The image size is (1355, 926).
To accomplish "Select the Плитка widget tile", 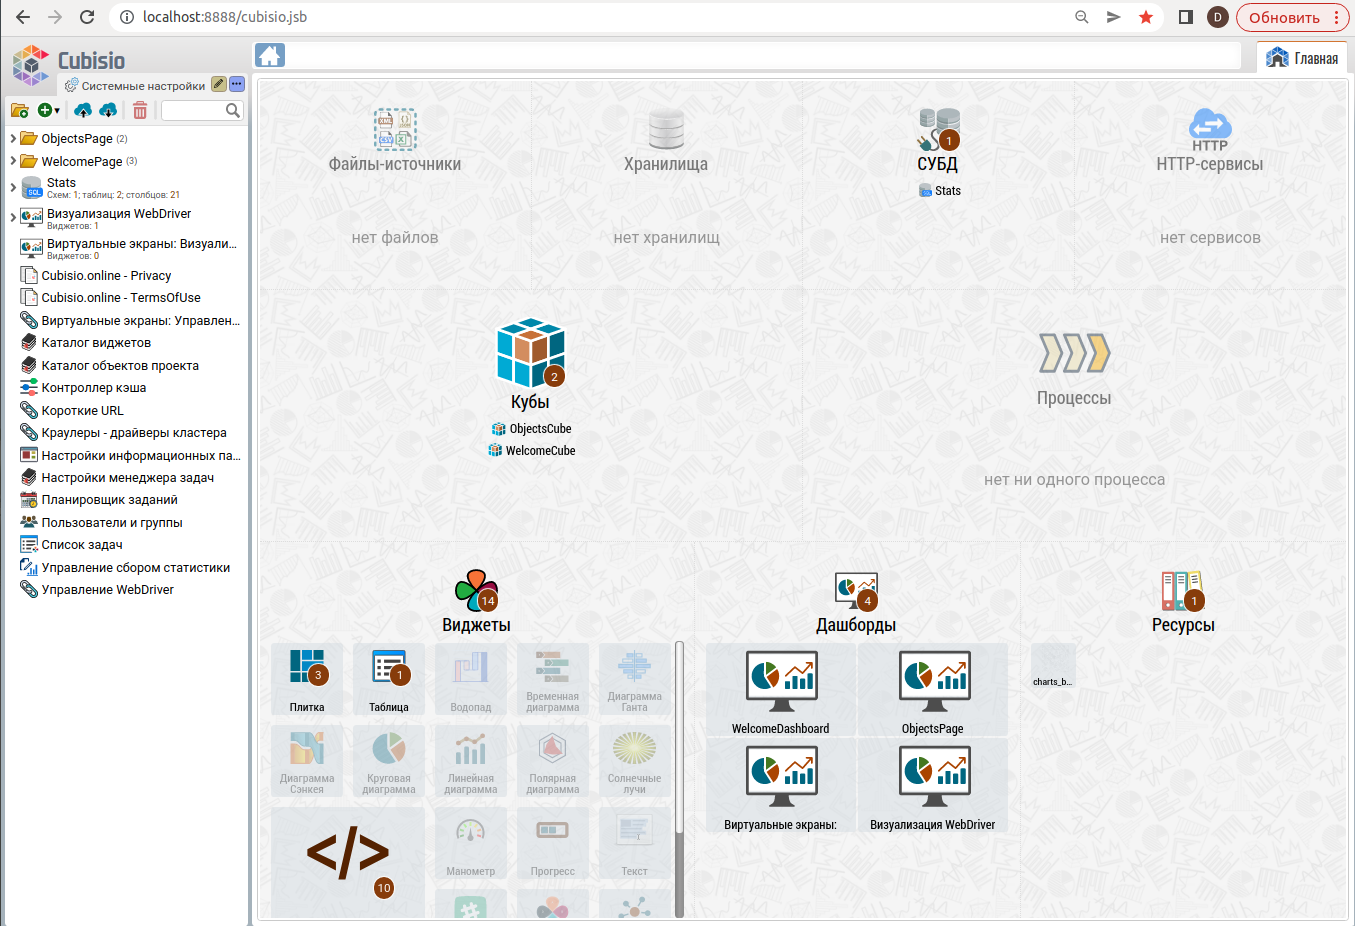I will [307, 679].
